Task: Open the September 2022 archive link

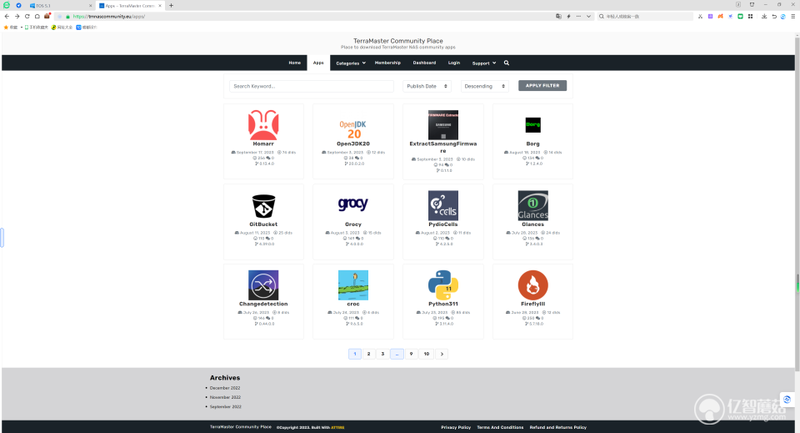Action: click(x=226, y=407)
